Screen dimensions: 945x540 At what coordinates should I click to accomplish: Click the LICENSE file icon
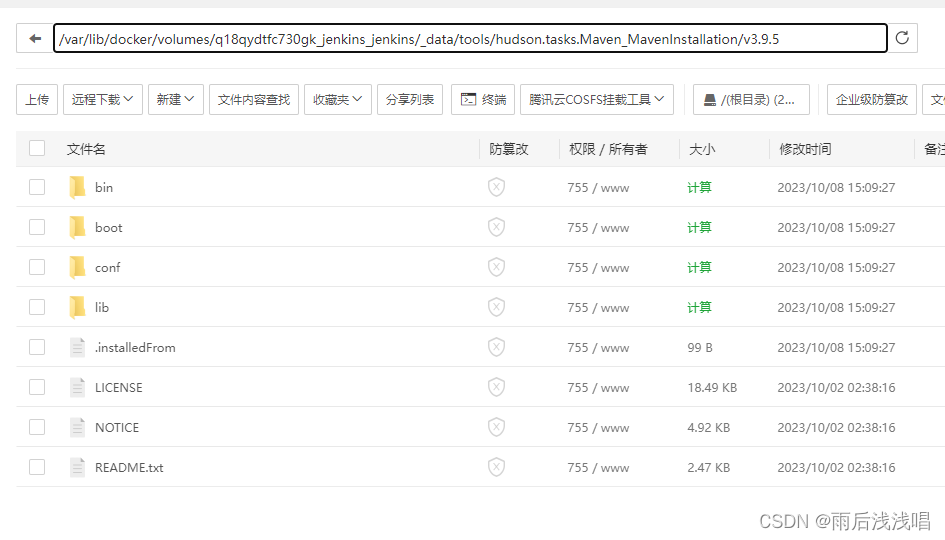[x=77, y=387]
